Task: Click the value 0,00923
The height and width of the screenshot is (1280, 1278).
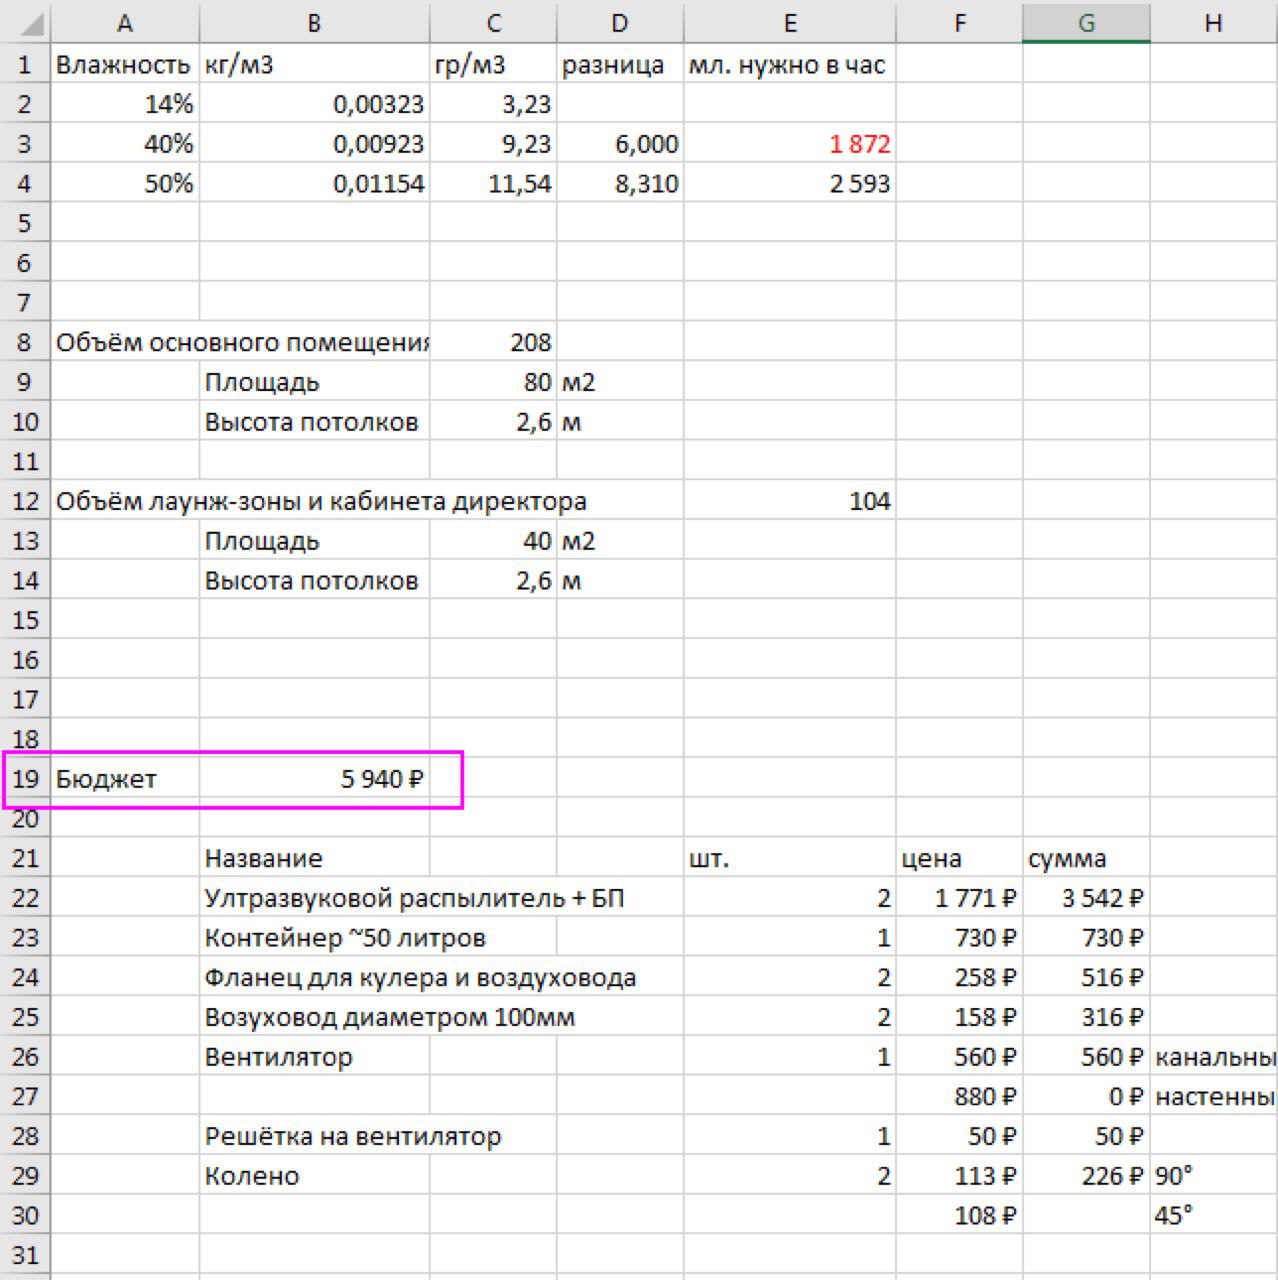Action: click(x=314, y=144)
